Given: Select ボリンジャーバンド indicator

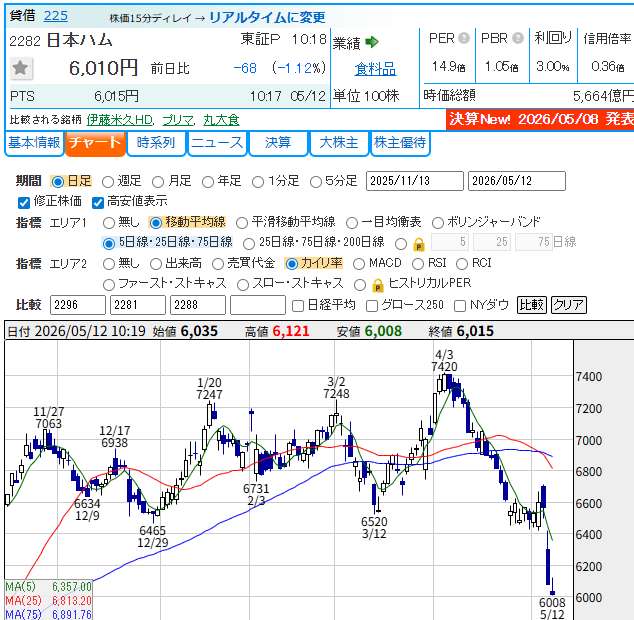Looking at the screenshot, I should click(x=438, y=223).
